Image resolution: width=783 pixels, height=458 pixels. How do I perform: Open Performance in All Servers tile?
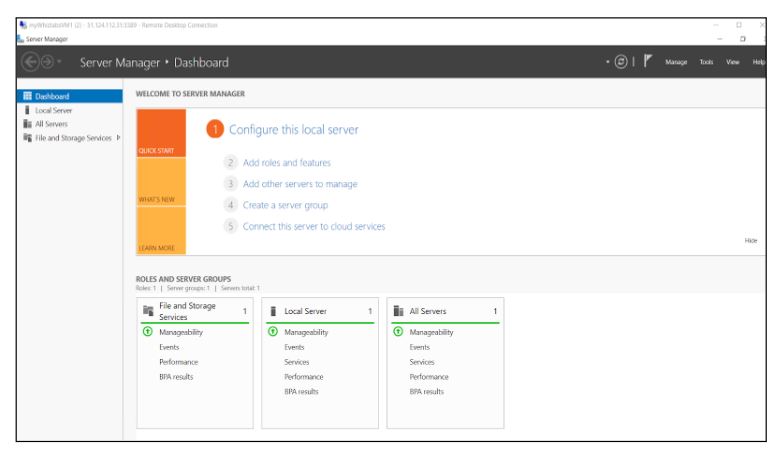coord(429,377)
